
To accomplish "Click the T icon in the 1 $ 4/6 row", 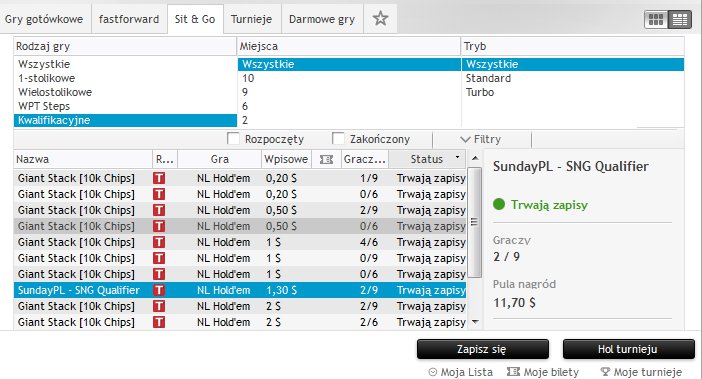I will (158, 242).
